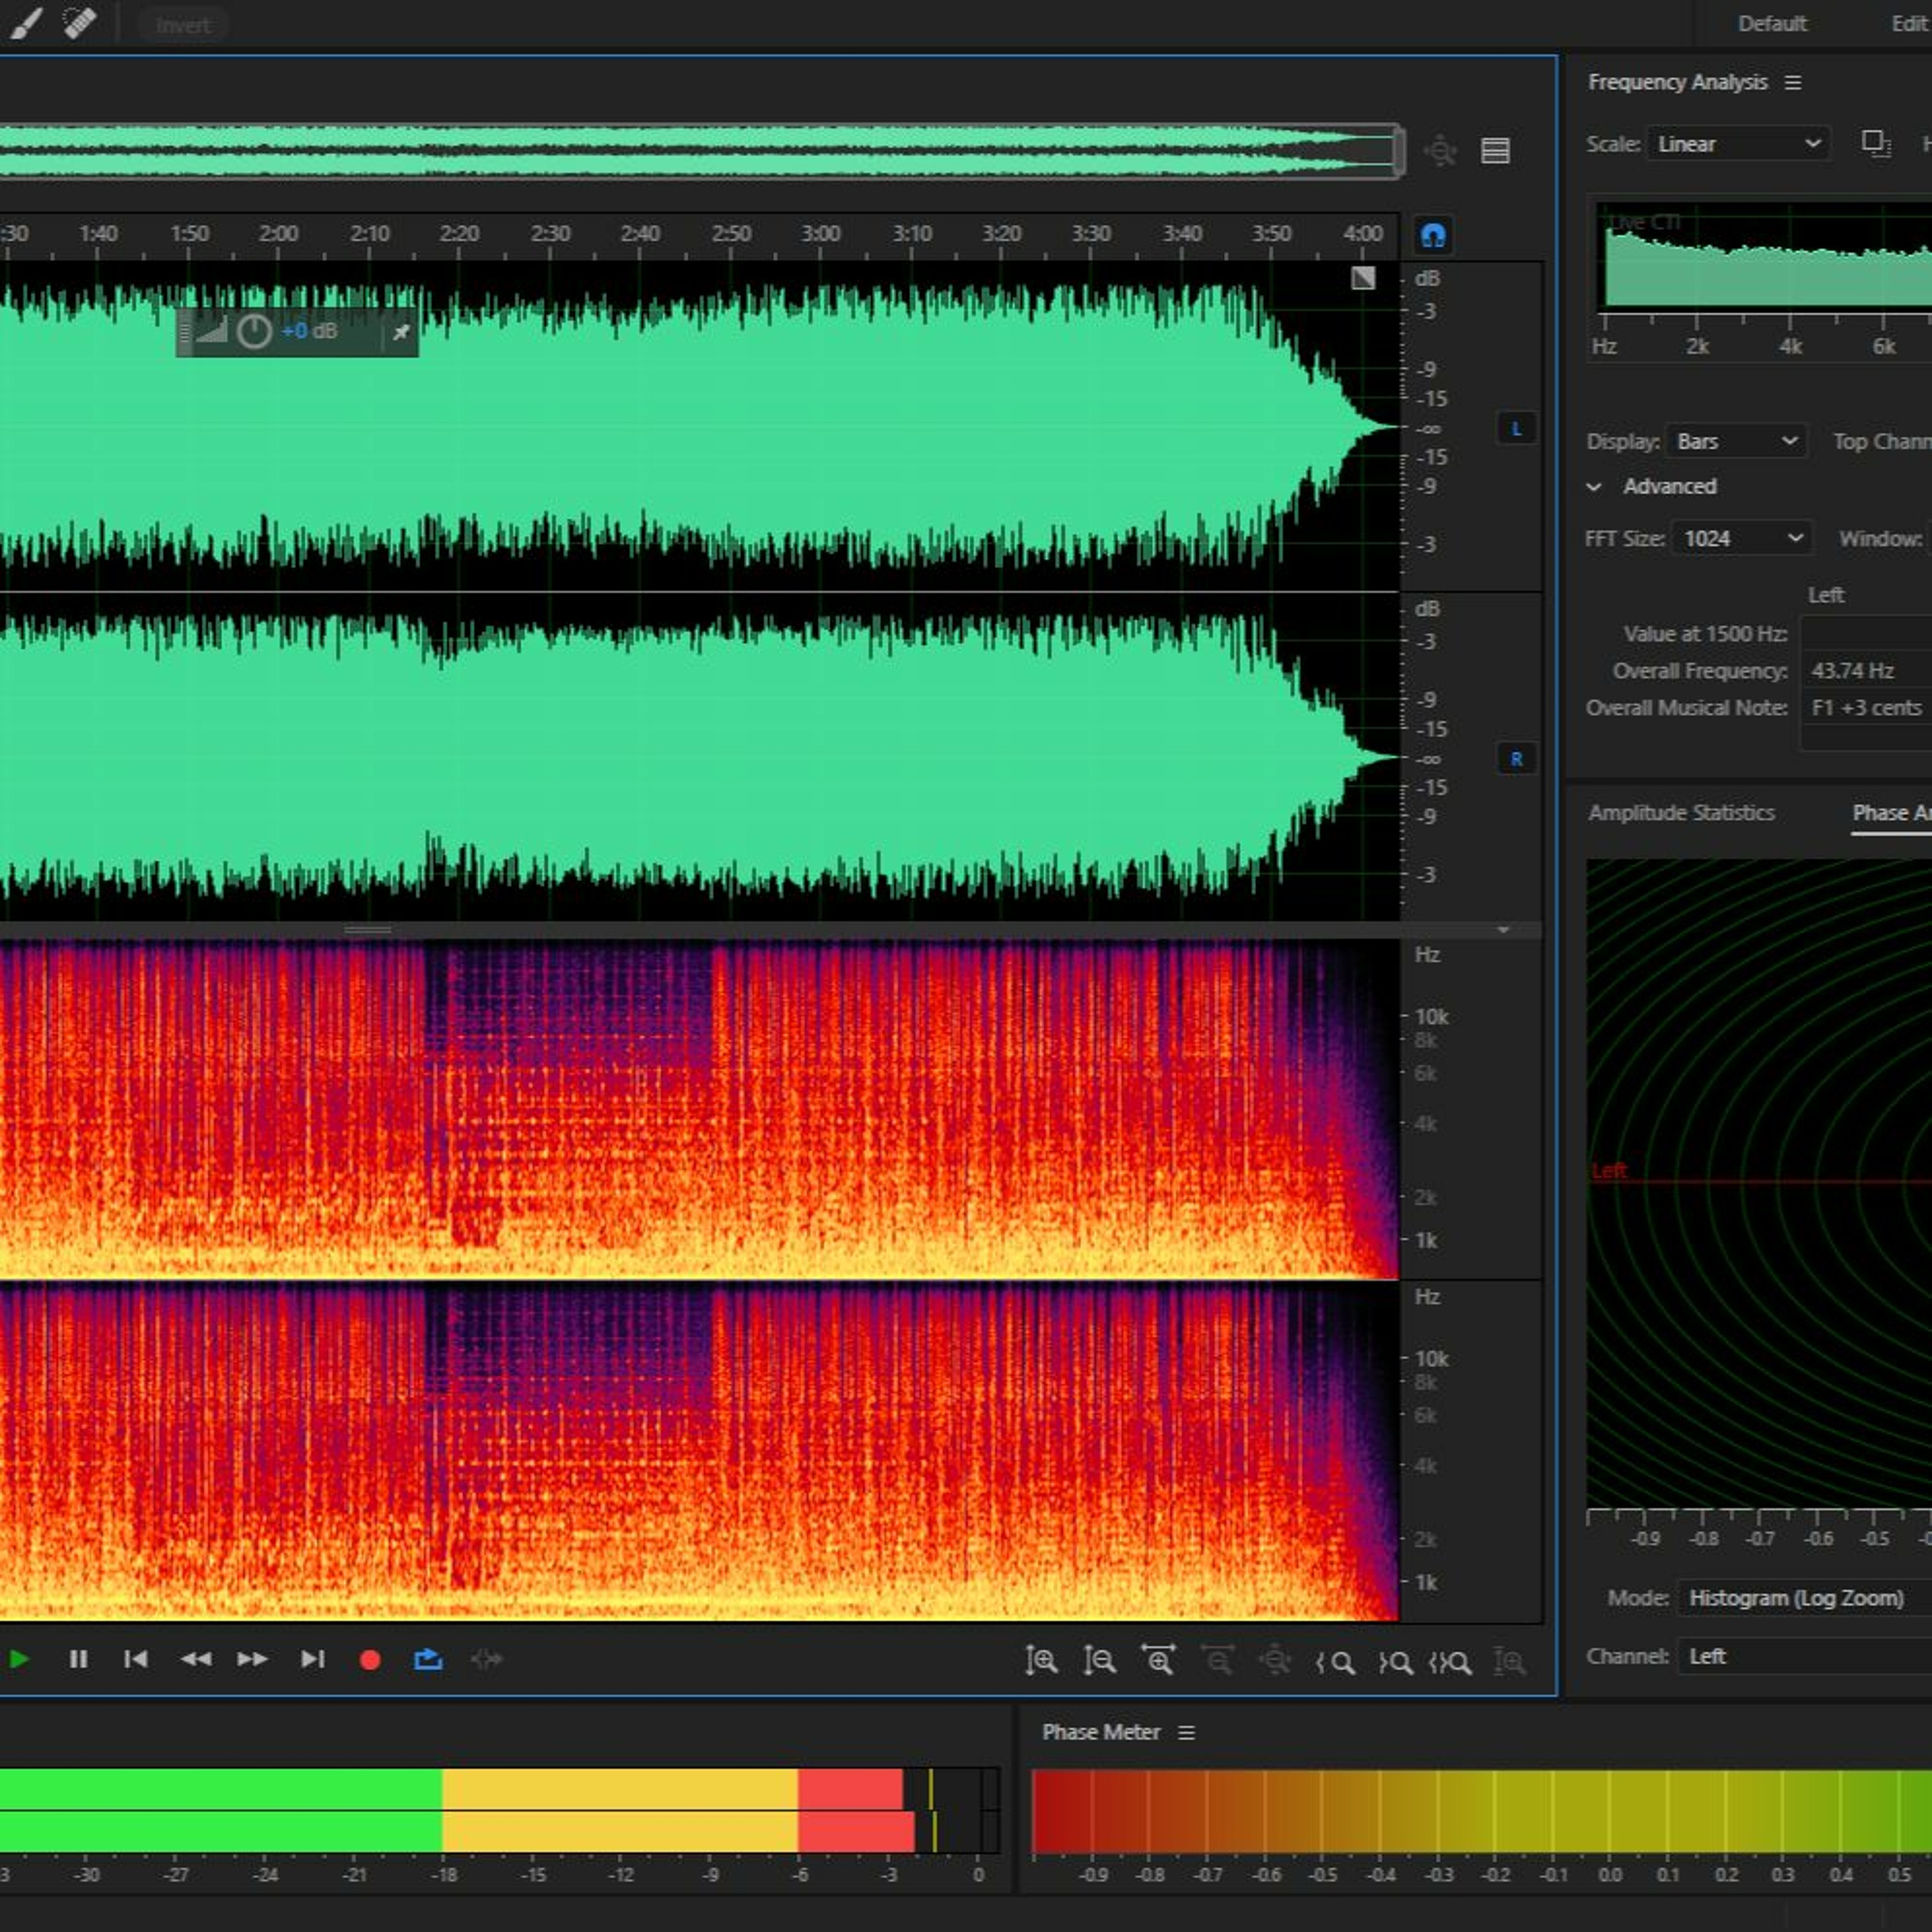The image size is (1932, 1932).
Task: Click the red Record button
Action: (x=370, y=1660)
